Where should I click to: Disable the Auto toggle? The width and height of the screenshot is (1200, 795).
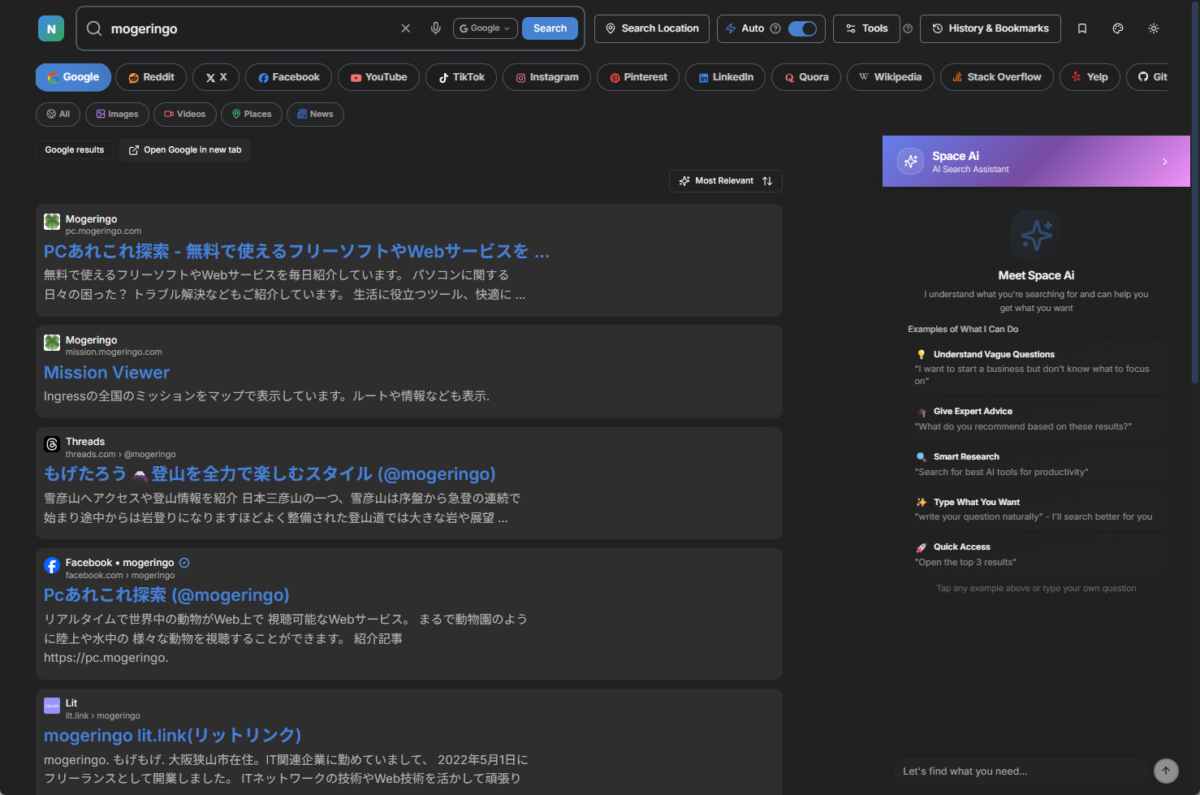(x=801, y=29)
